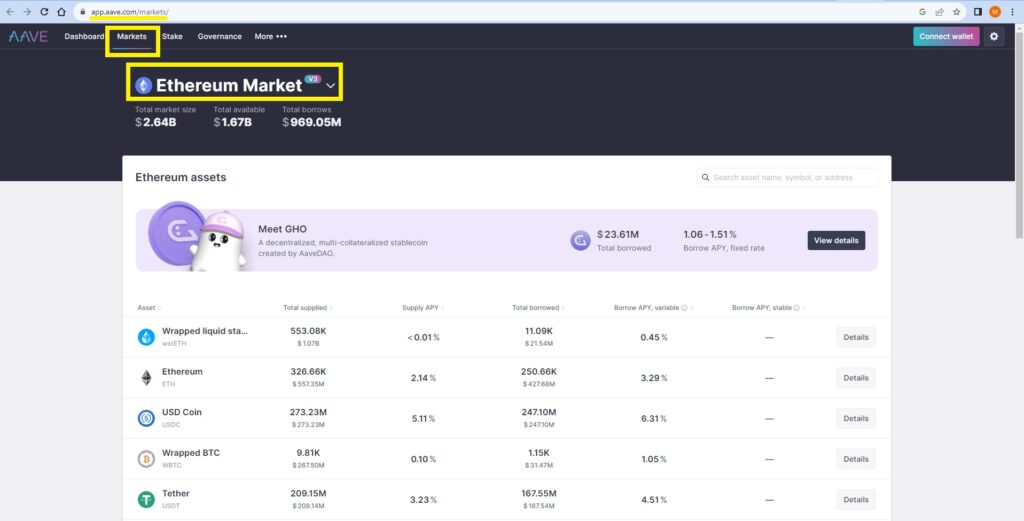Screen dimensions: 1024x521
Task: Go to the Stake tab
Action: point(172,37)
